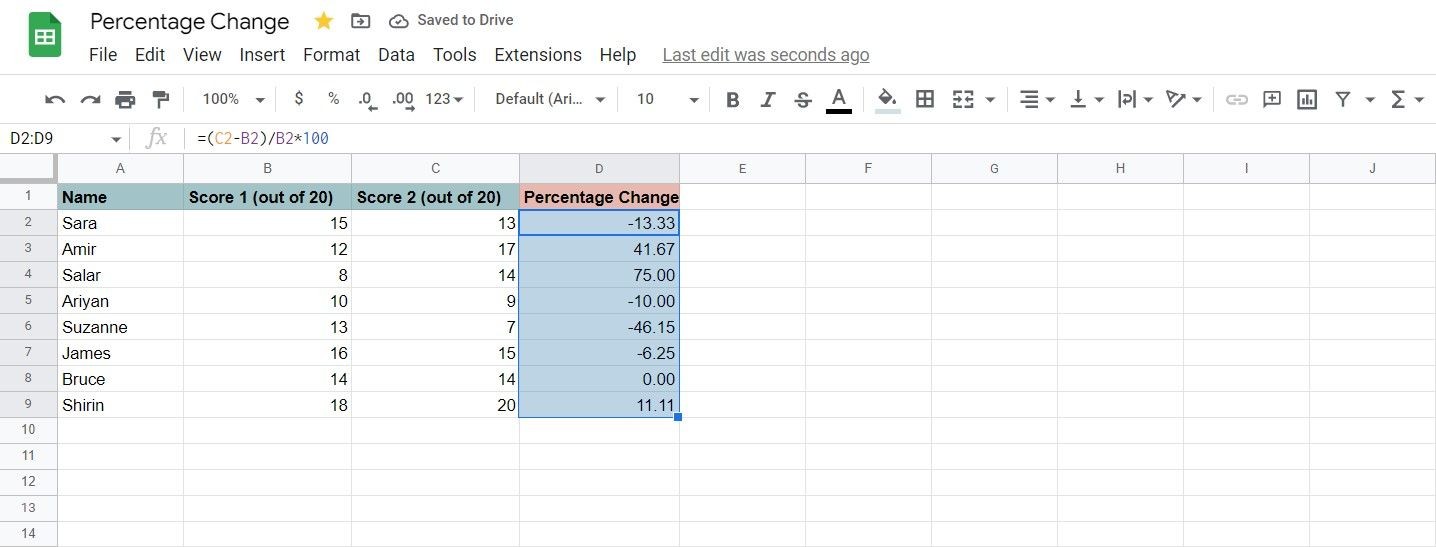Select the cell containing Suzanne
Screen dimensions: 1436x547
click(x=120, y=327)
